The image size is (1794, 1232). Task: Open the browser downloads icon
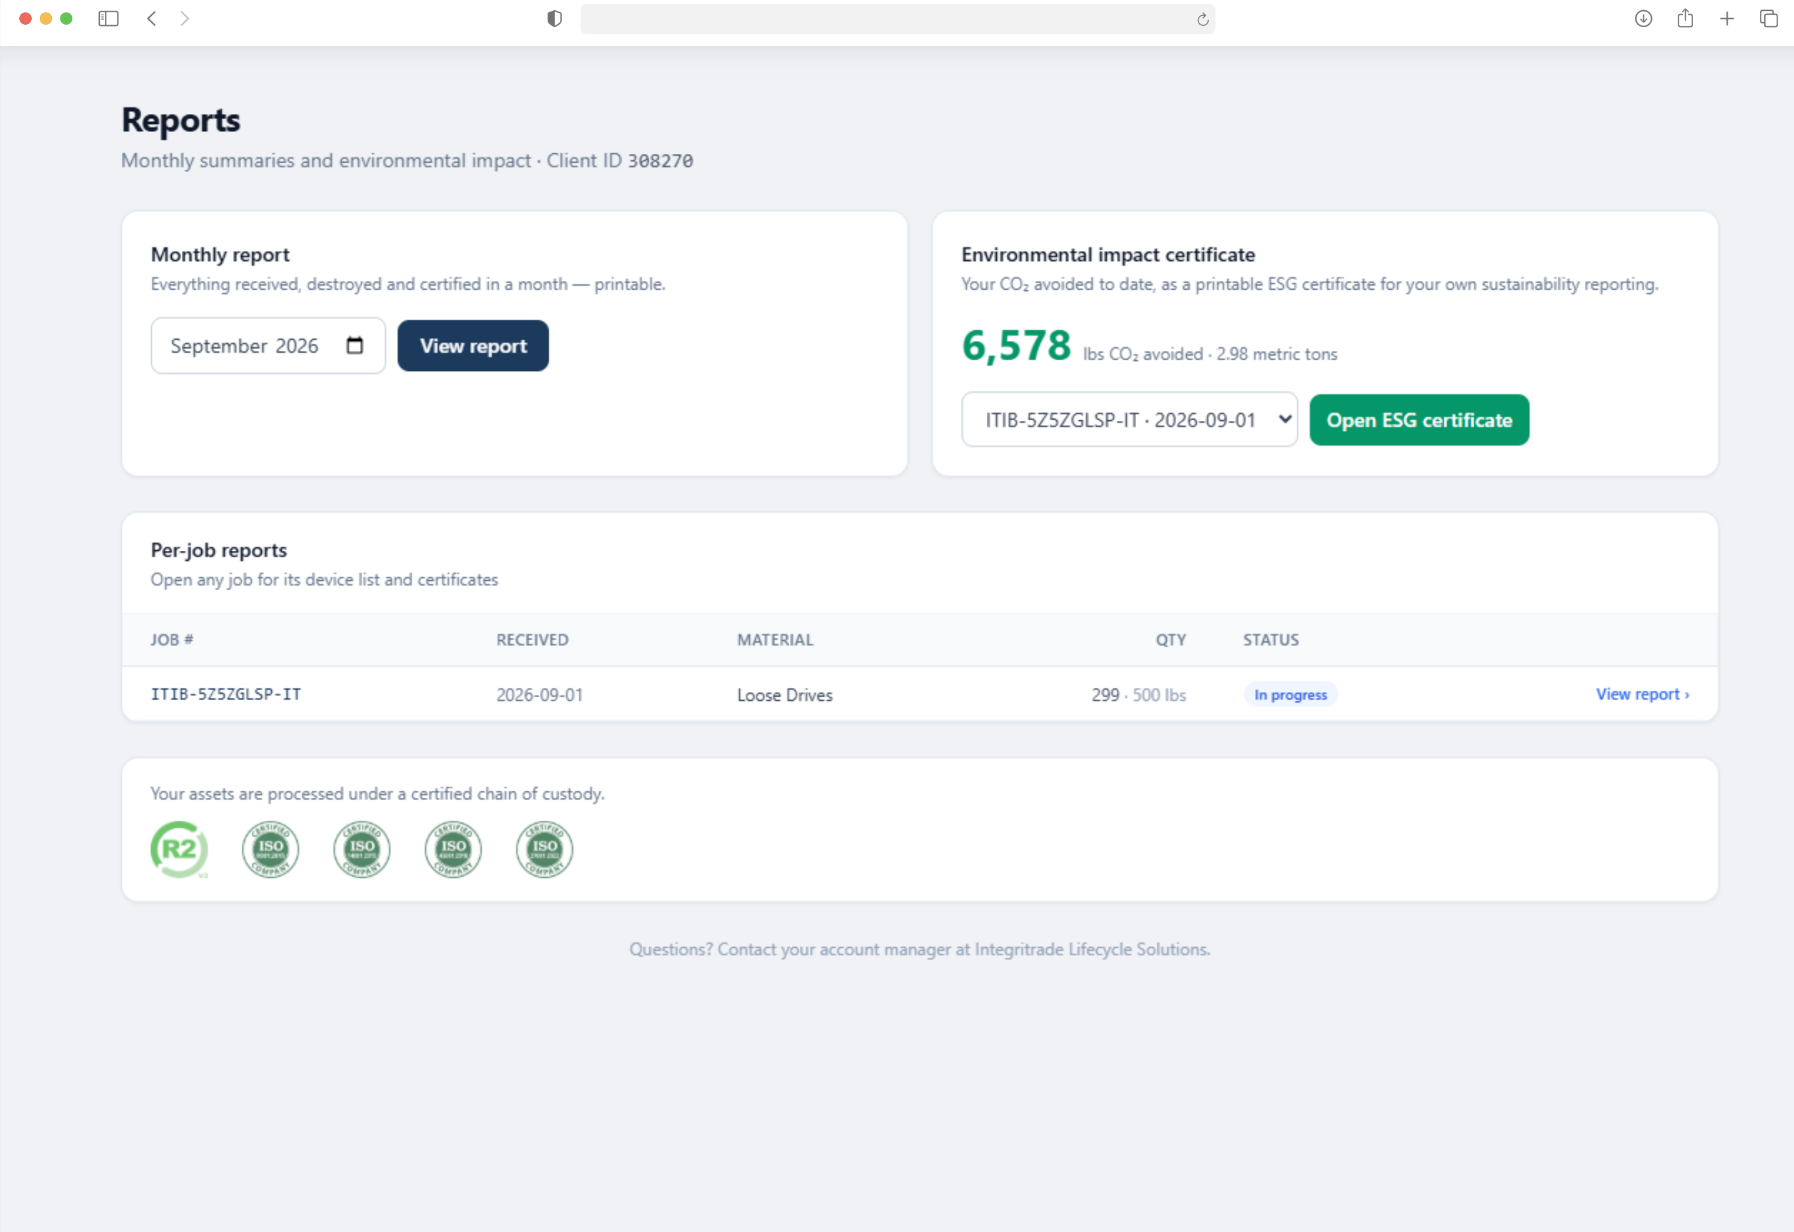click(1643, 18)
